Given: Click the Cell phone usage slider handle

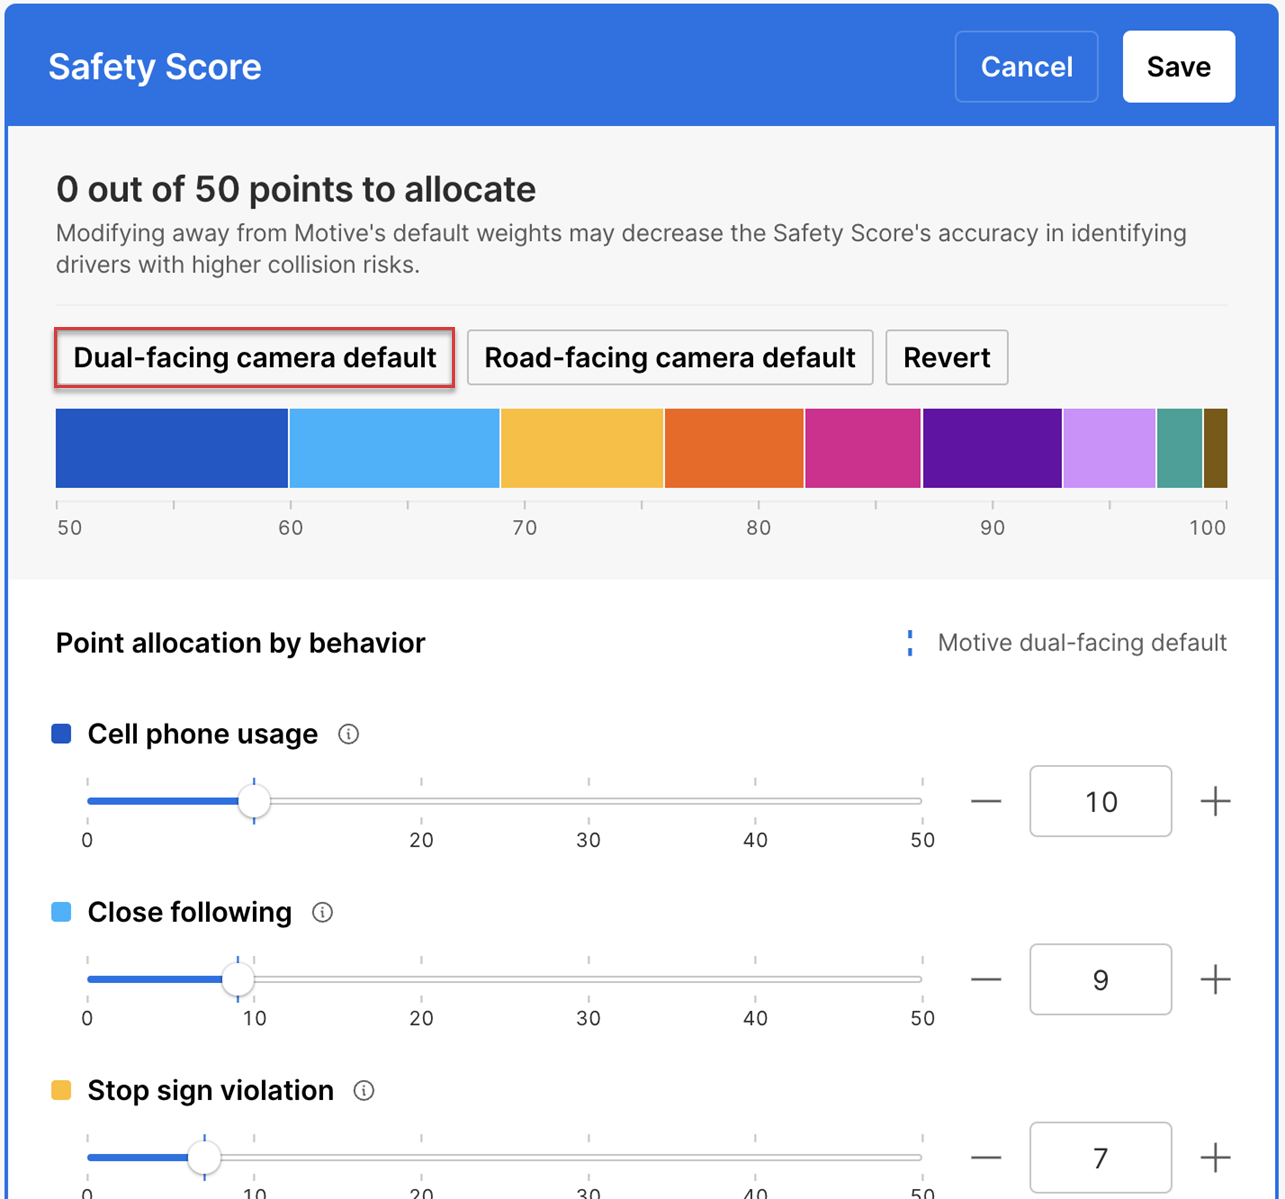Looking at the screenshot, I should [x=254, y=801].
